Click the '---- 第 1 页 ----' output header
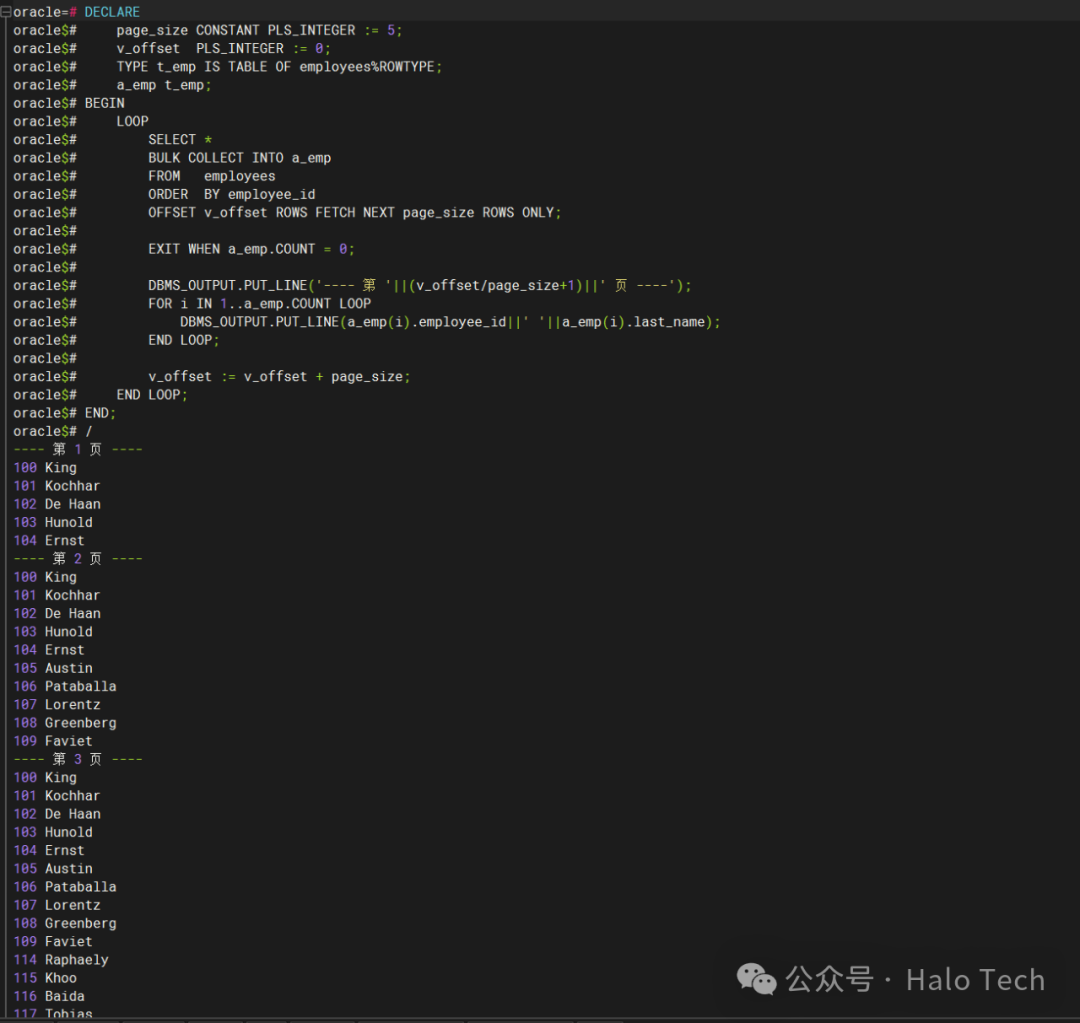 (78, 450)
